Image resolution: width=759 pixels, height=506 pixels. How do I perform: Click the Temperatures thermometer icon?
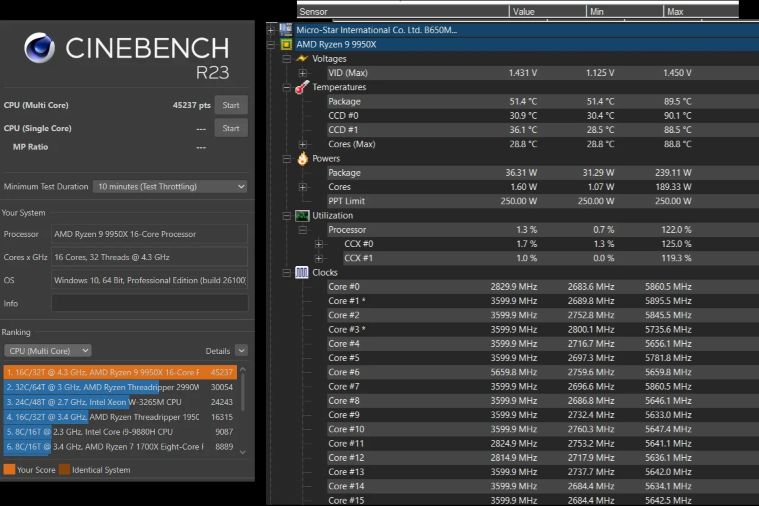(302, 87)
